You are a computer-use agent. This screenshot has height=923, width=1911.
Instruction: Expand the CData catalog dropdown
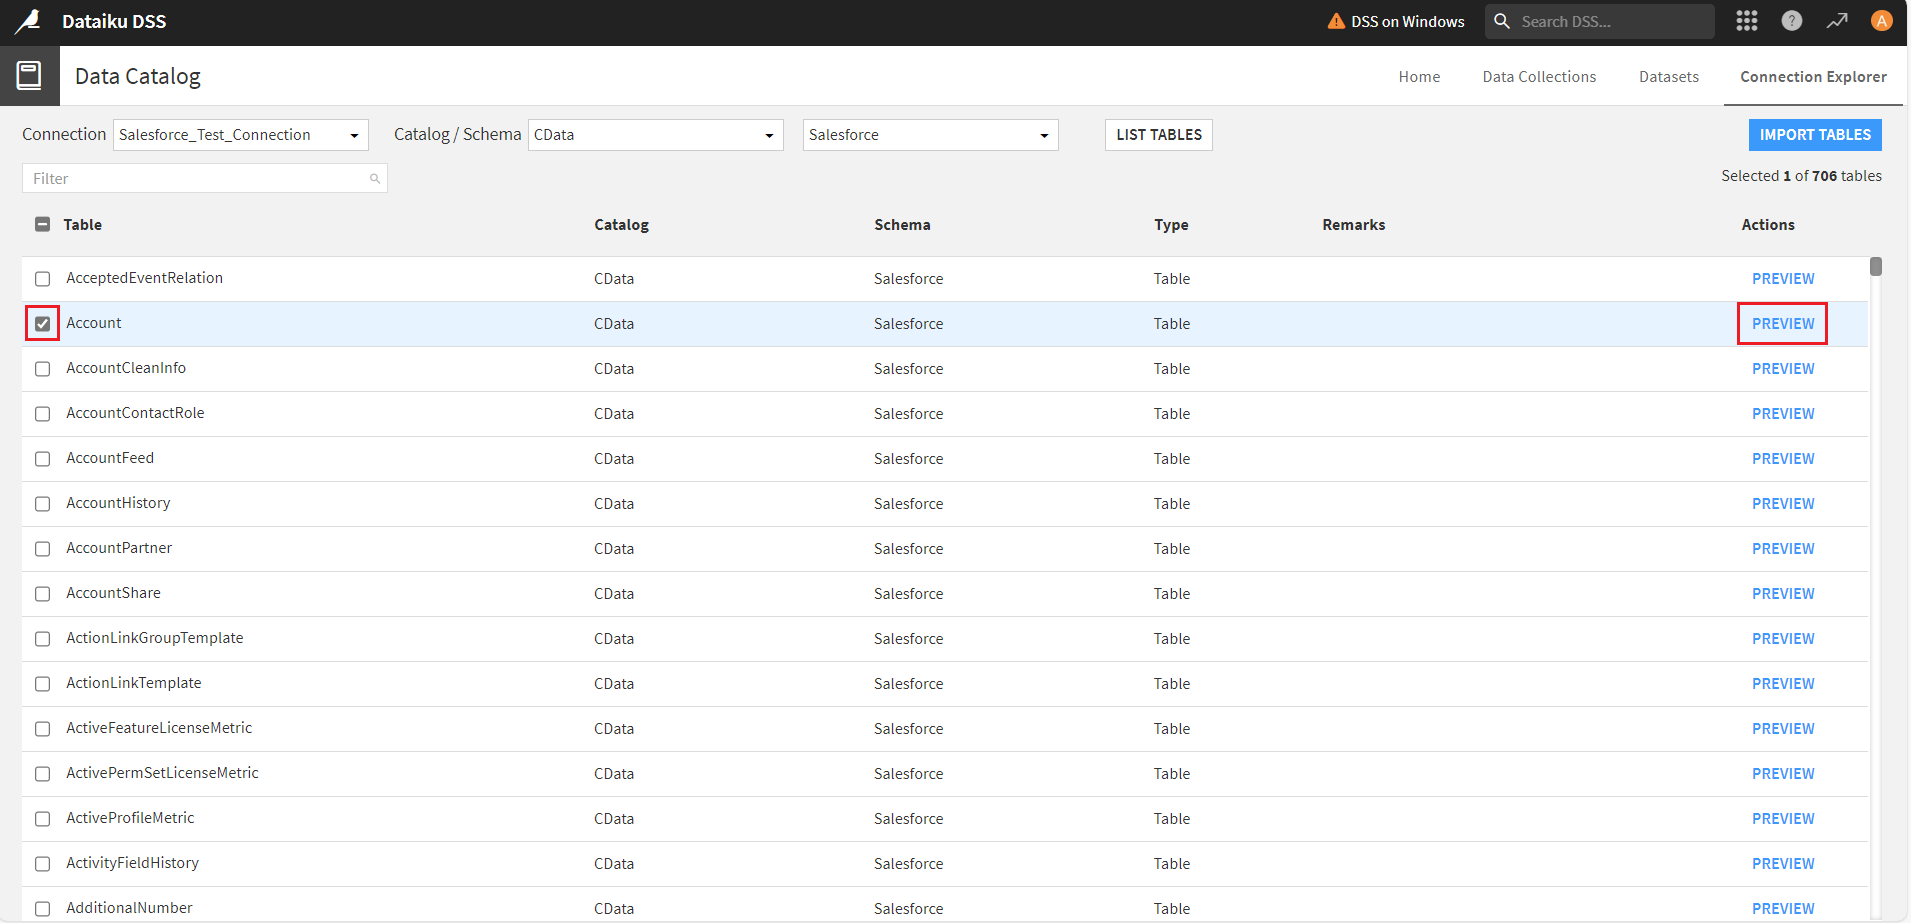(x=654, y=135)
